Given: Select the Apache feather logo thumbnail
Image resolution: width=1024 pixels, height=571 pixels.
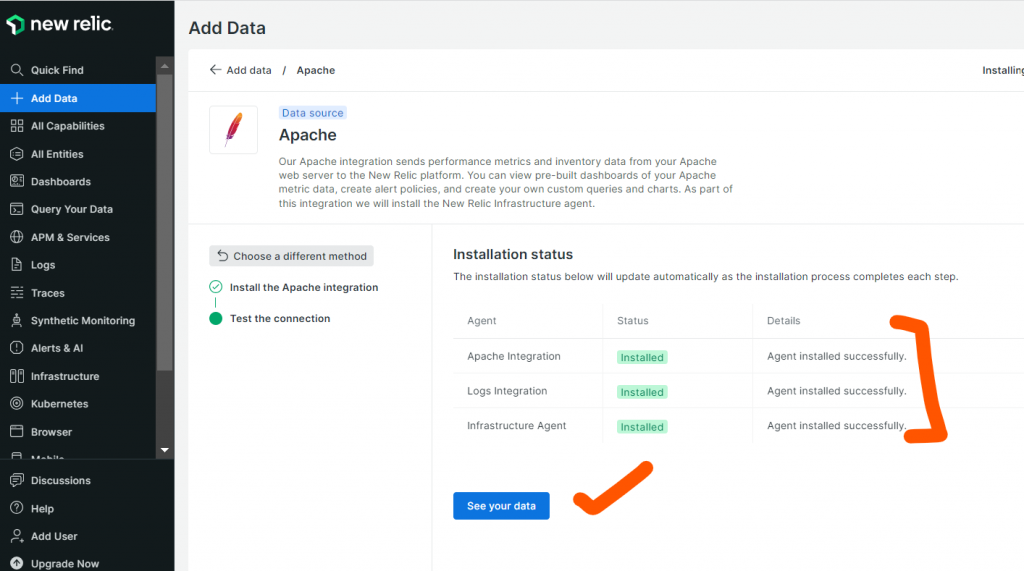Looking at the screenshot, I should [x=233, y=130].
